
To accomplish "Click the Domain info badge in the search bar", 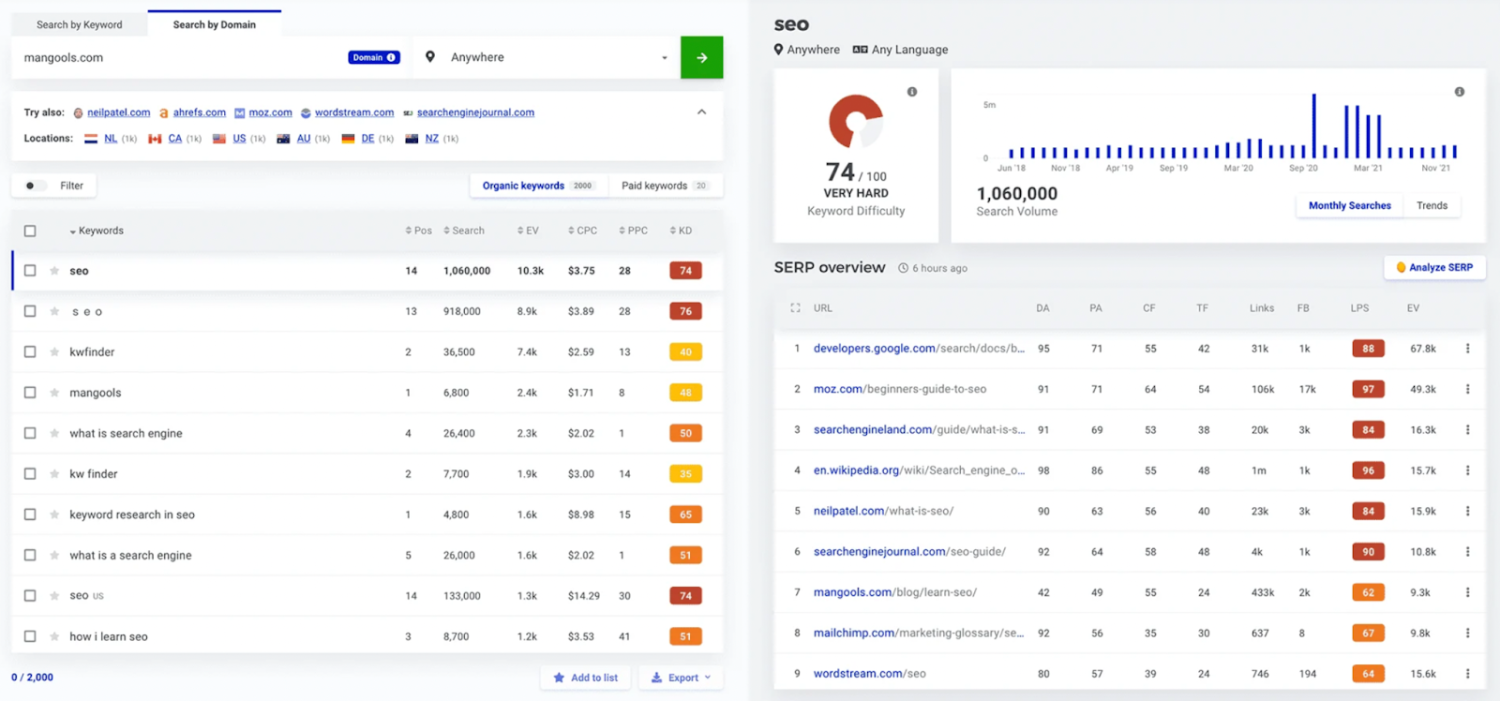I will point(374,57).
